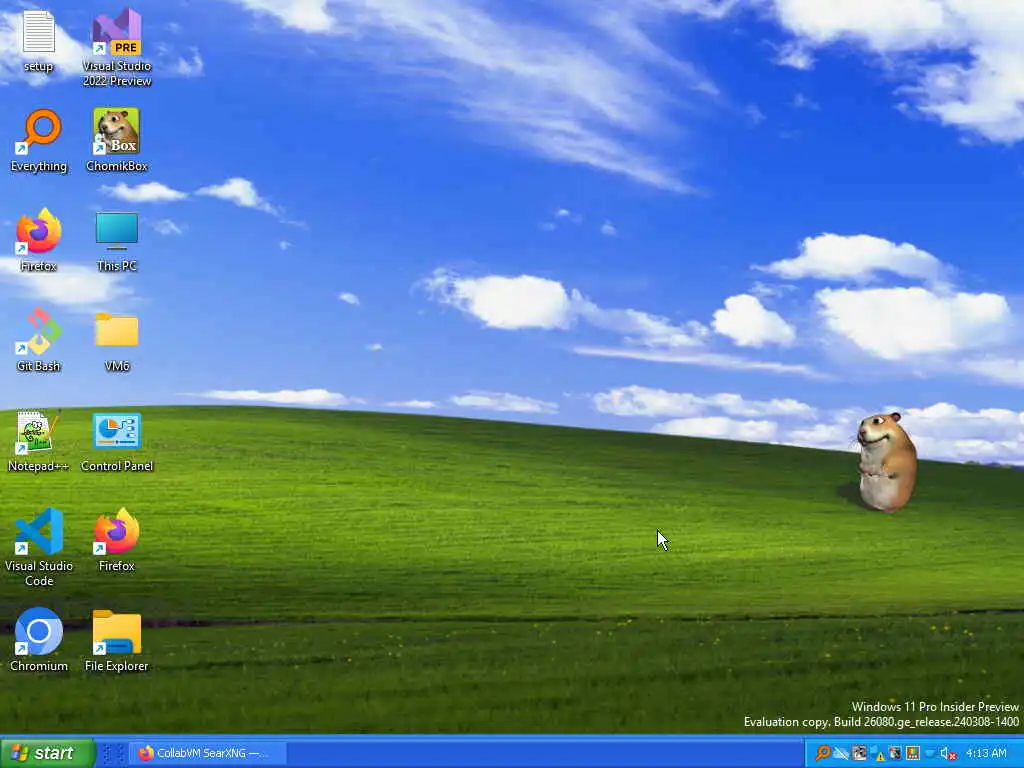This screenshot has width=1024, height=768.
Task: Open the File Explorer shortcut
Action: click(117, 640)
